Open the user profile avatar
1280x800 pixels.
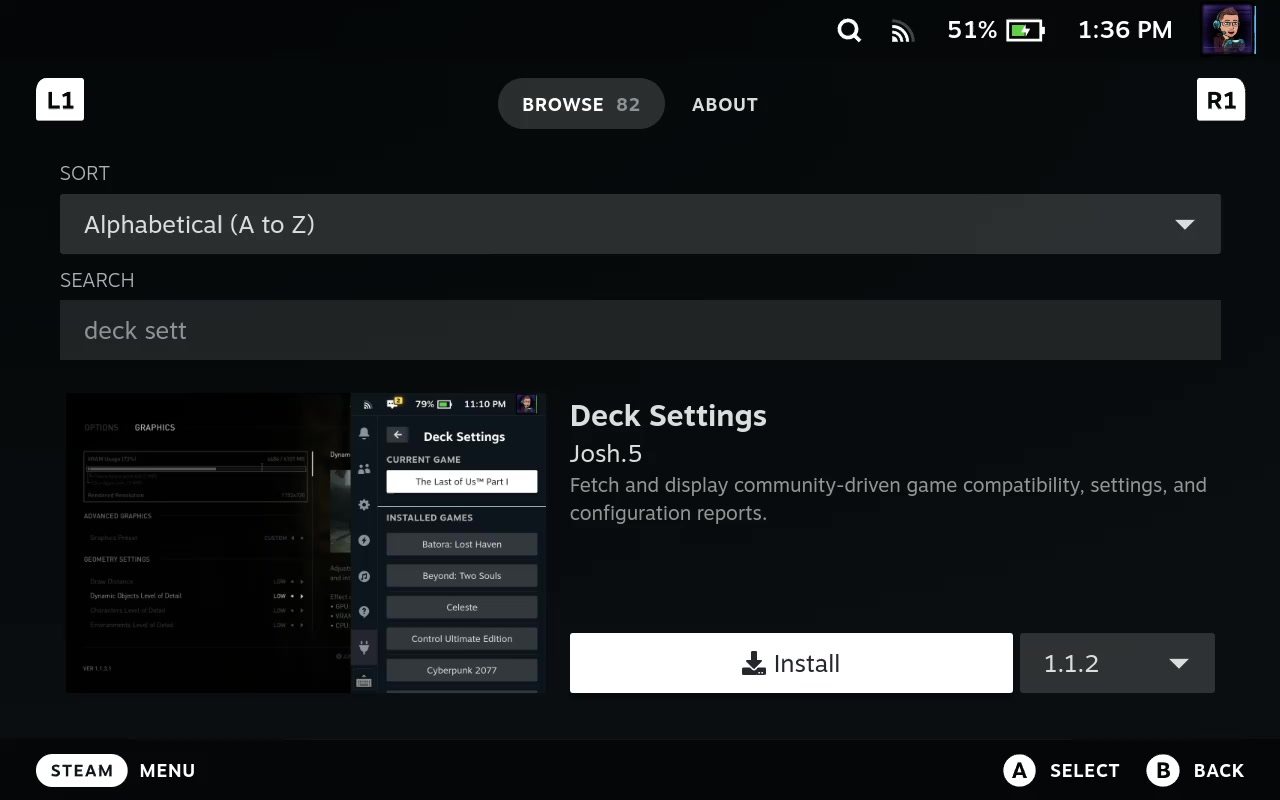click(1228, 30)
